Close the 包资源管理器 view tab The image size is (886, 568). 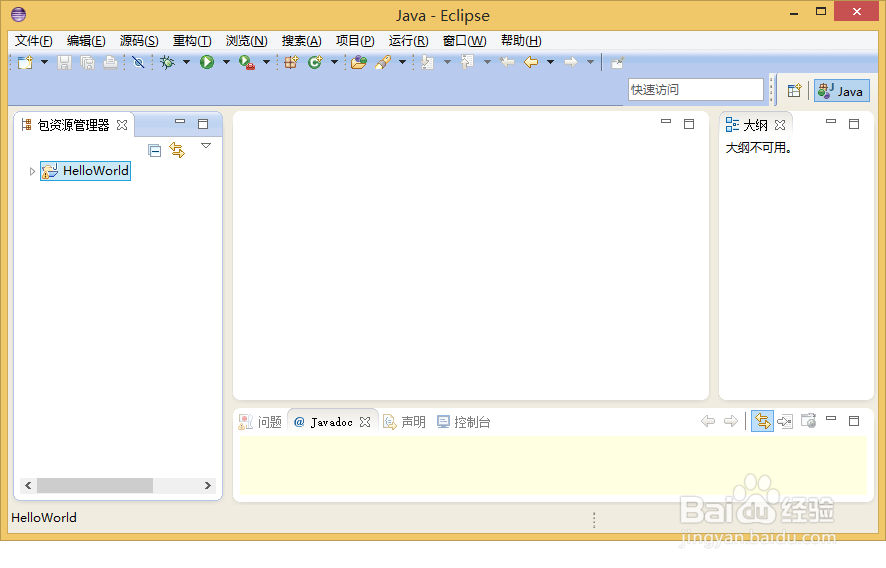122,125
